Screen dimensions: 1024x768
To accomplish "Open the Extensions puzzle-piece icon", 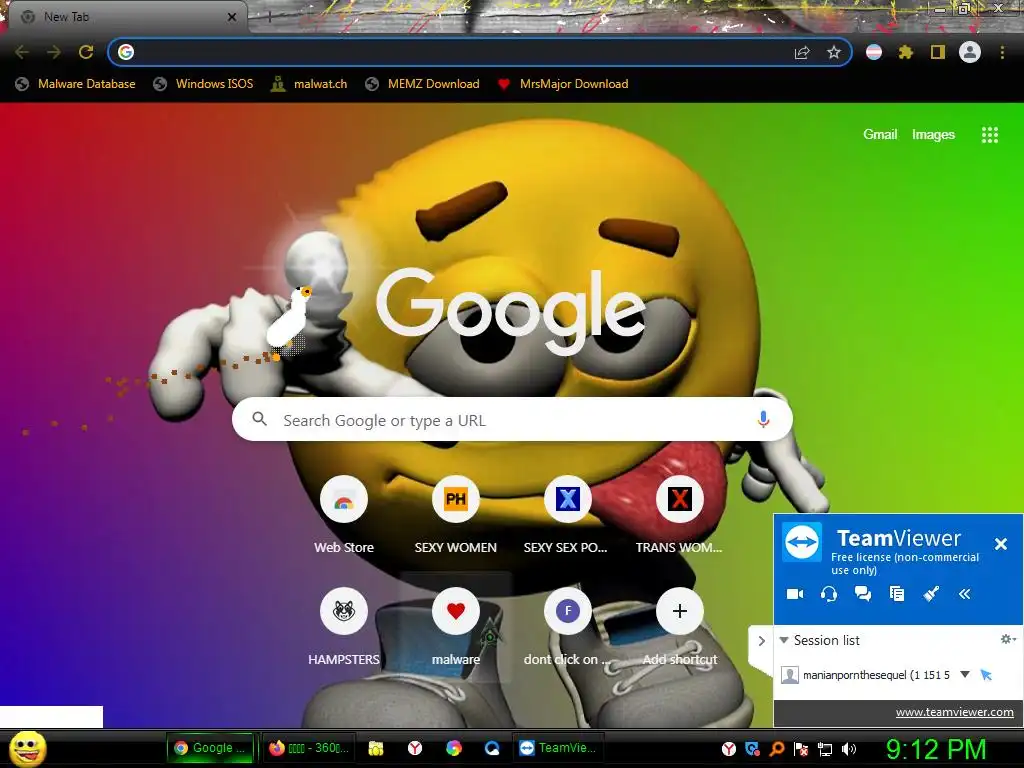I will click(905, 52).
